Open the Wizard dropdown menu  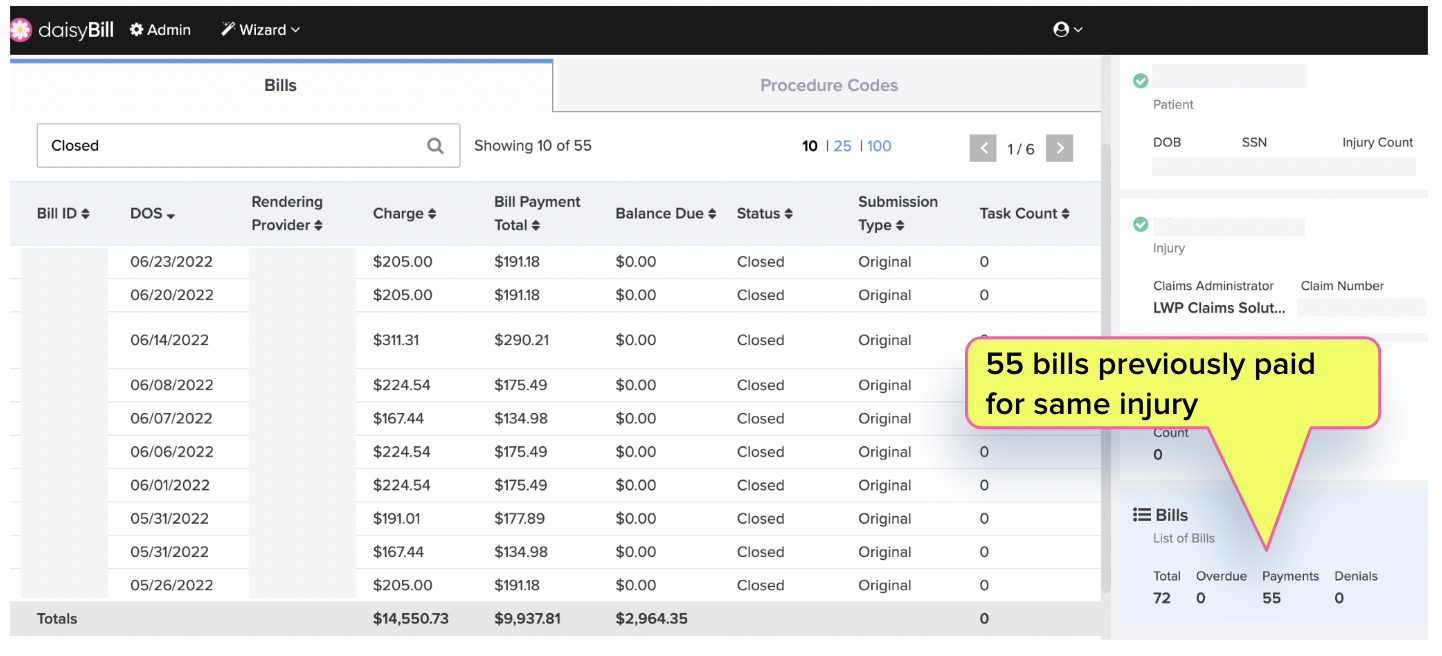pyautogui.click(x=260, y=30)
